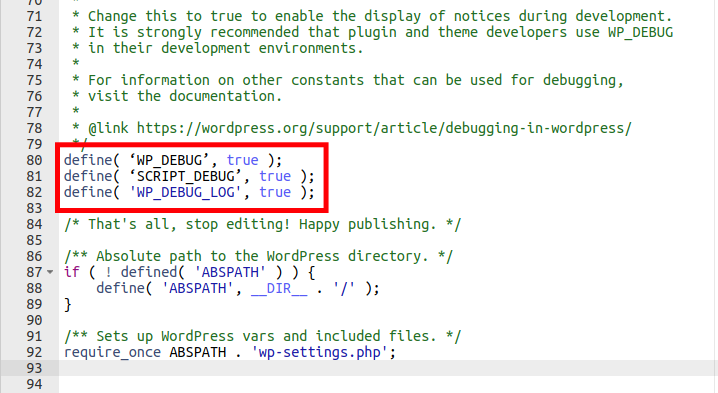
Task: Click line number 84 in the gutter
Action: point(34,224)
